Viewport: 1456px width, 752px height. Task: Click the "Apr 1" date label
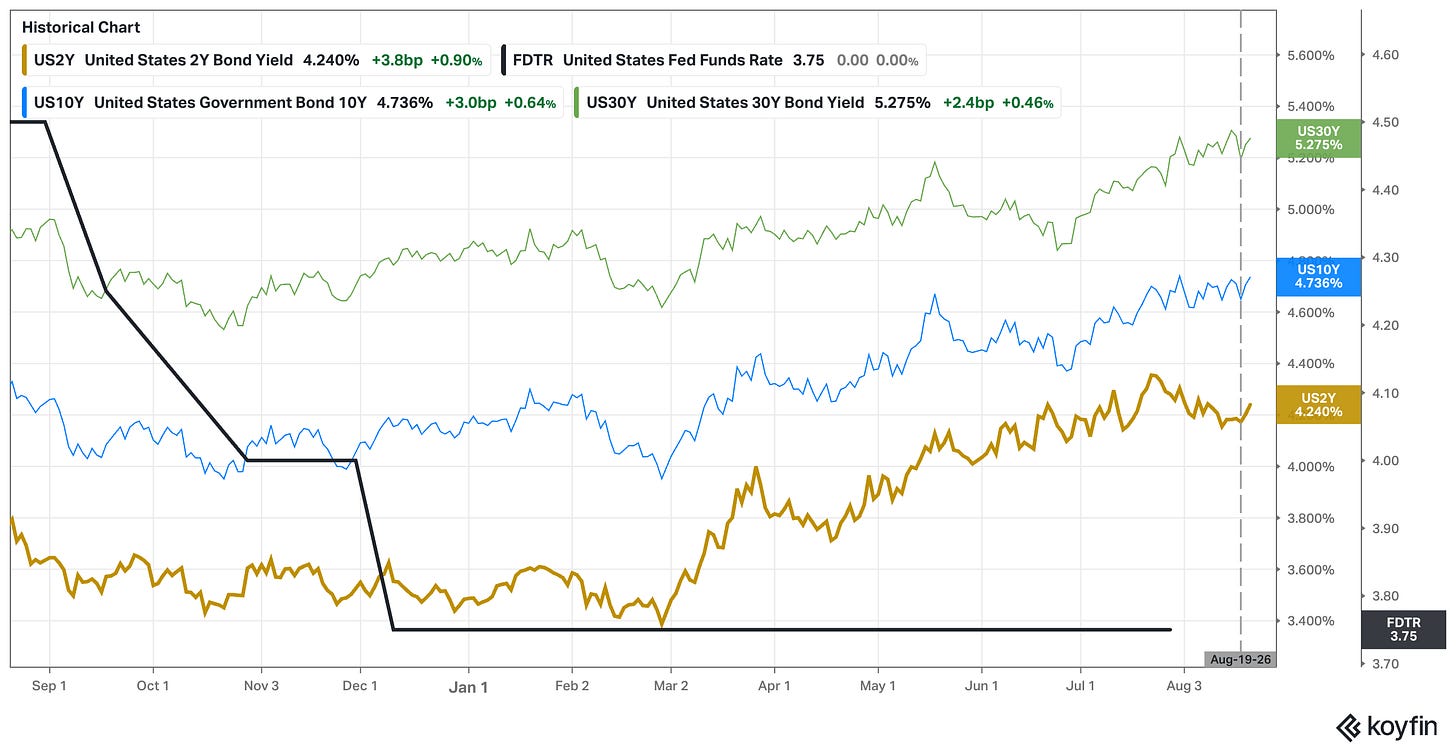pos(774,686)
